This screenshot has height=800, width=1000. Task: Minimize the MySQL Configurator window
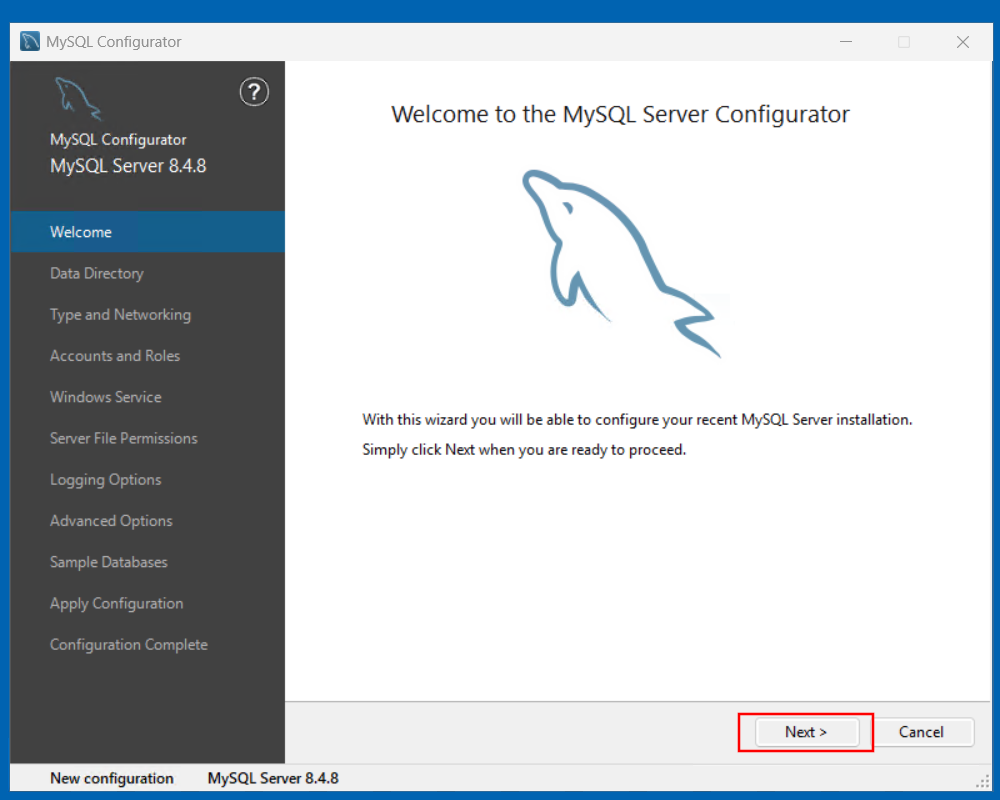(x=846, y=42)
